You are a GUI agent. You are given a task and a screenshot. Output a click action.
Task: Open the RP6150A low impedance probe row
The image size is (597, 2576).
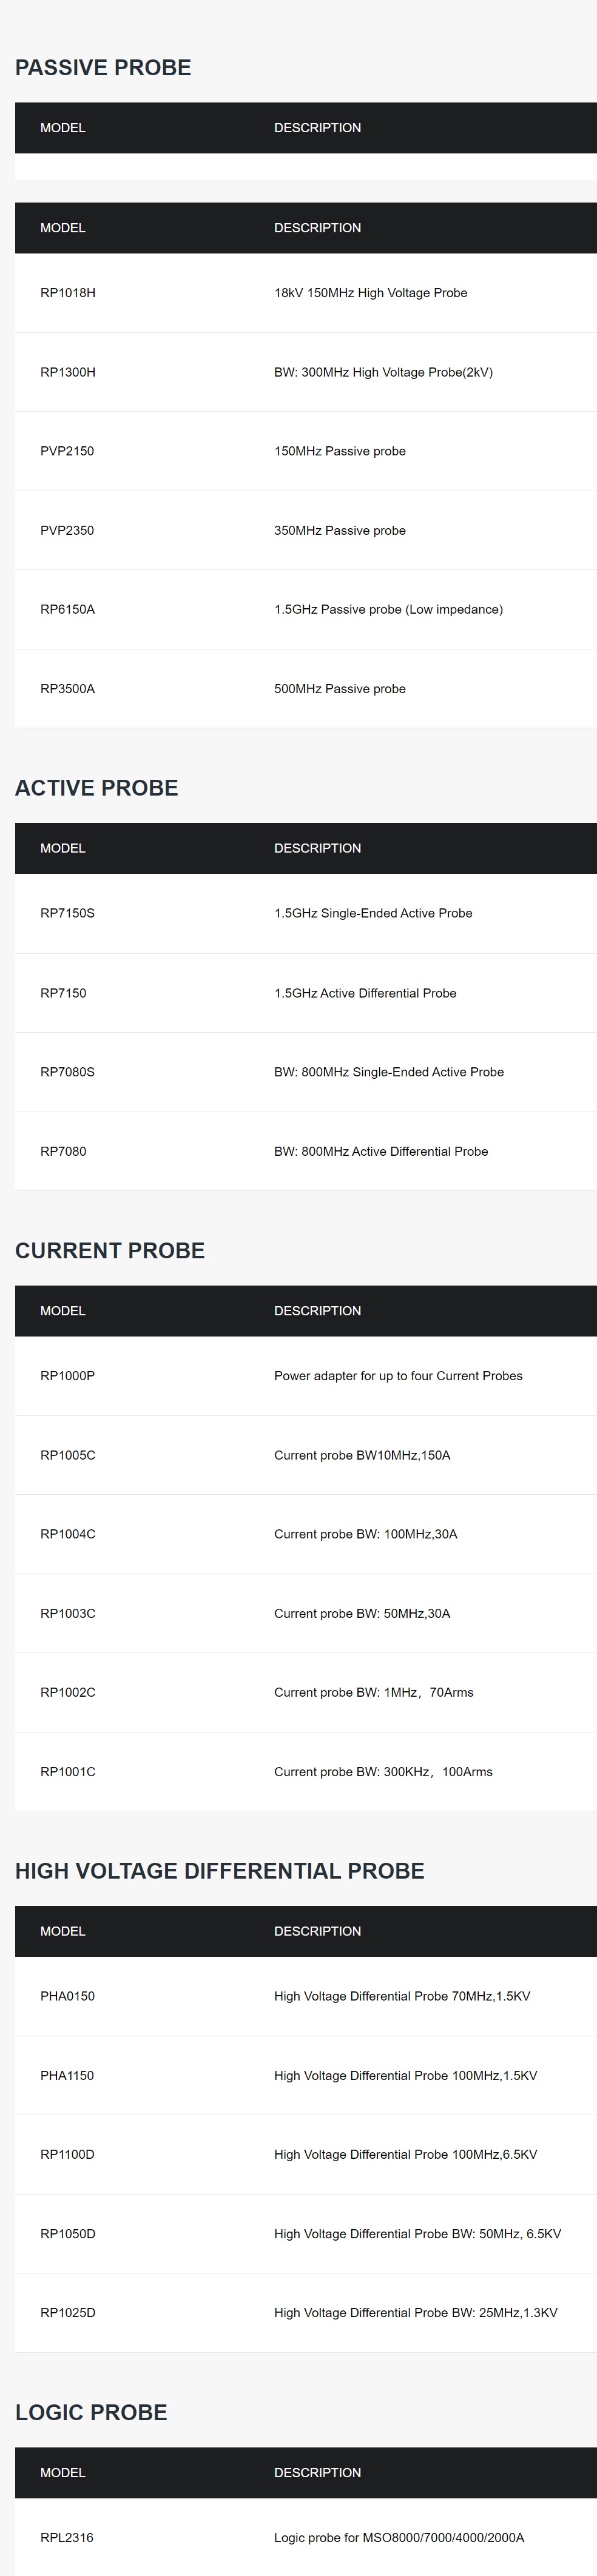(306, 609)
